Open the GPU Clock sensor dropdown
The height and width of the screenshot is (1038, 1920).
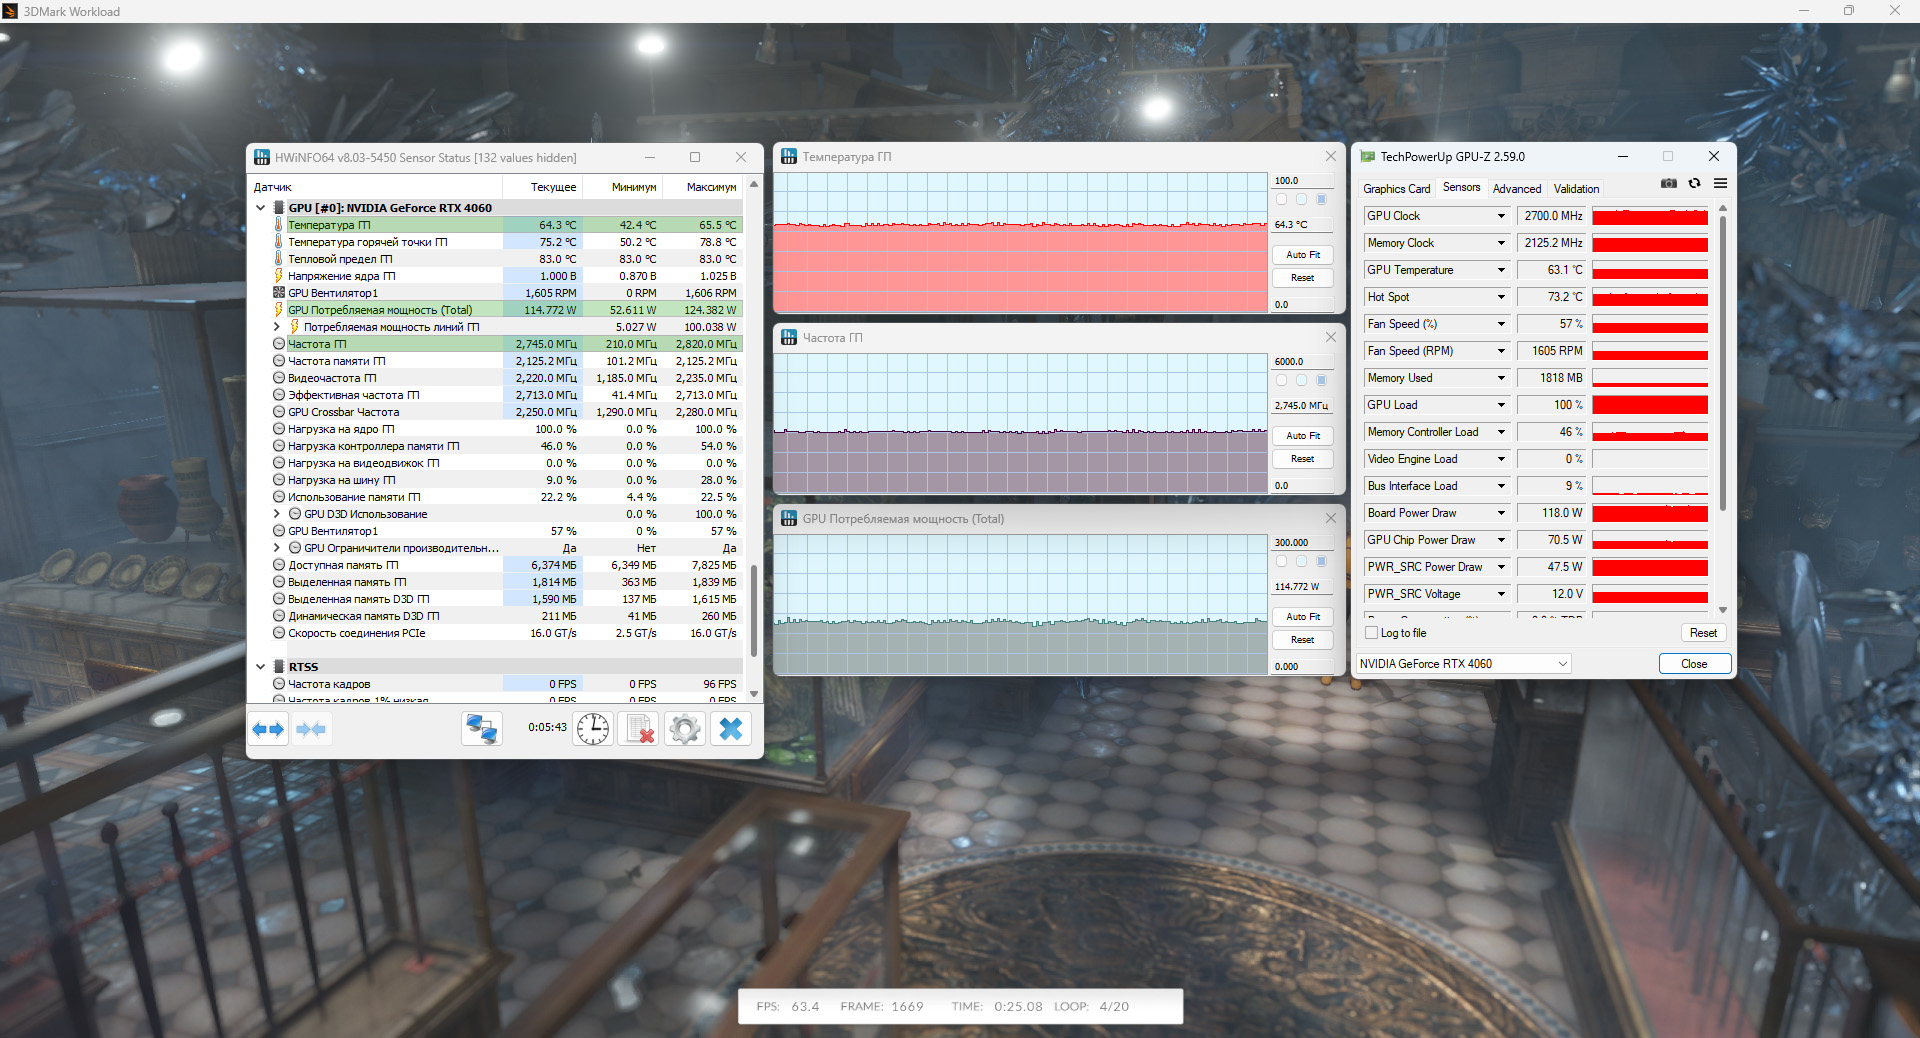point(1500,216)
